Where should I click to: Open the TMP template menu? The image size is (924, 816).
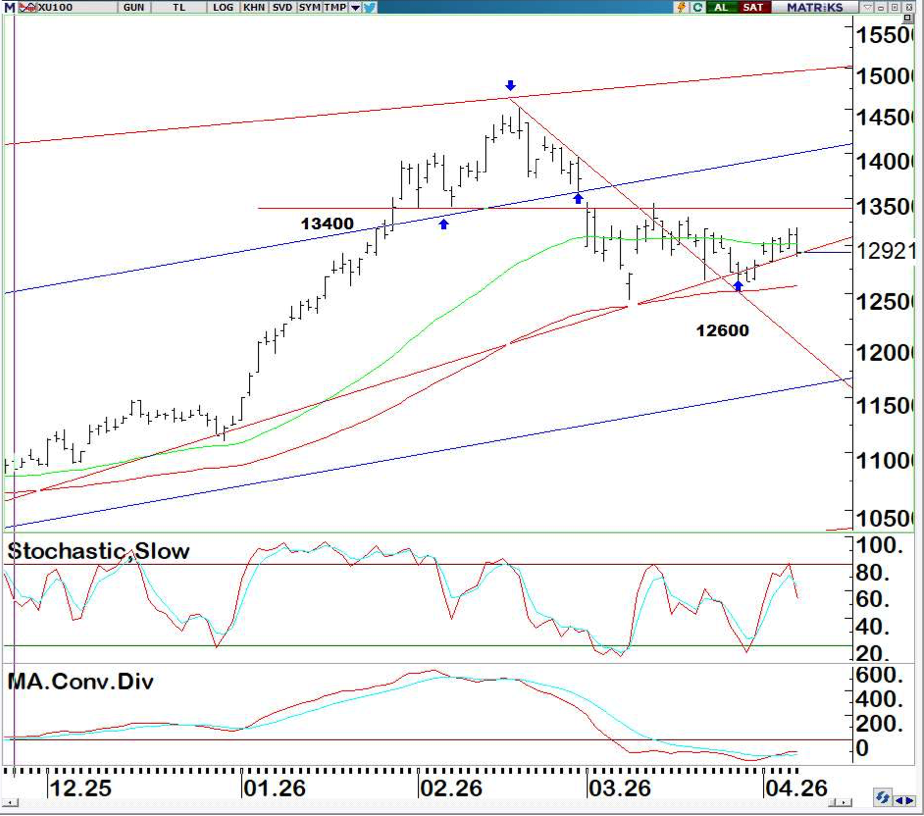pos(336,7)
